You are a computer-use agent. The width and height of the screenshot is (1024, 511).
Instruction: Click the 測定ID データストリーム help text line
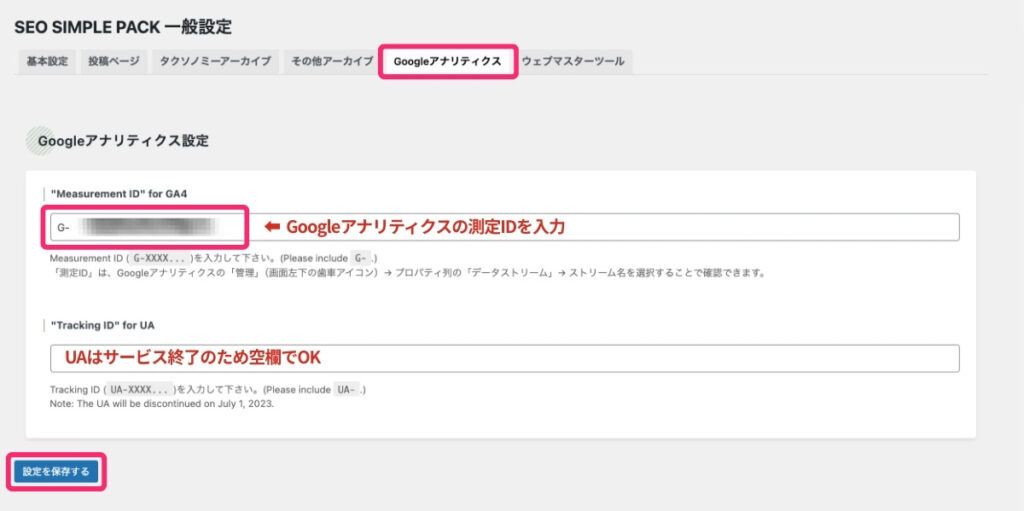pyautogui.click(x=407, y=272)
